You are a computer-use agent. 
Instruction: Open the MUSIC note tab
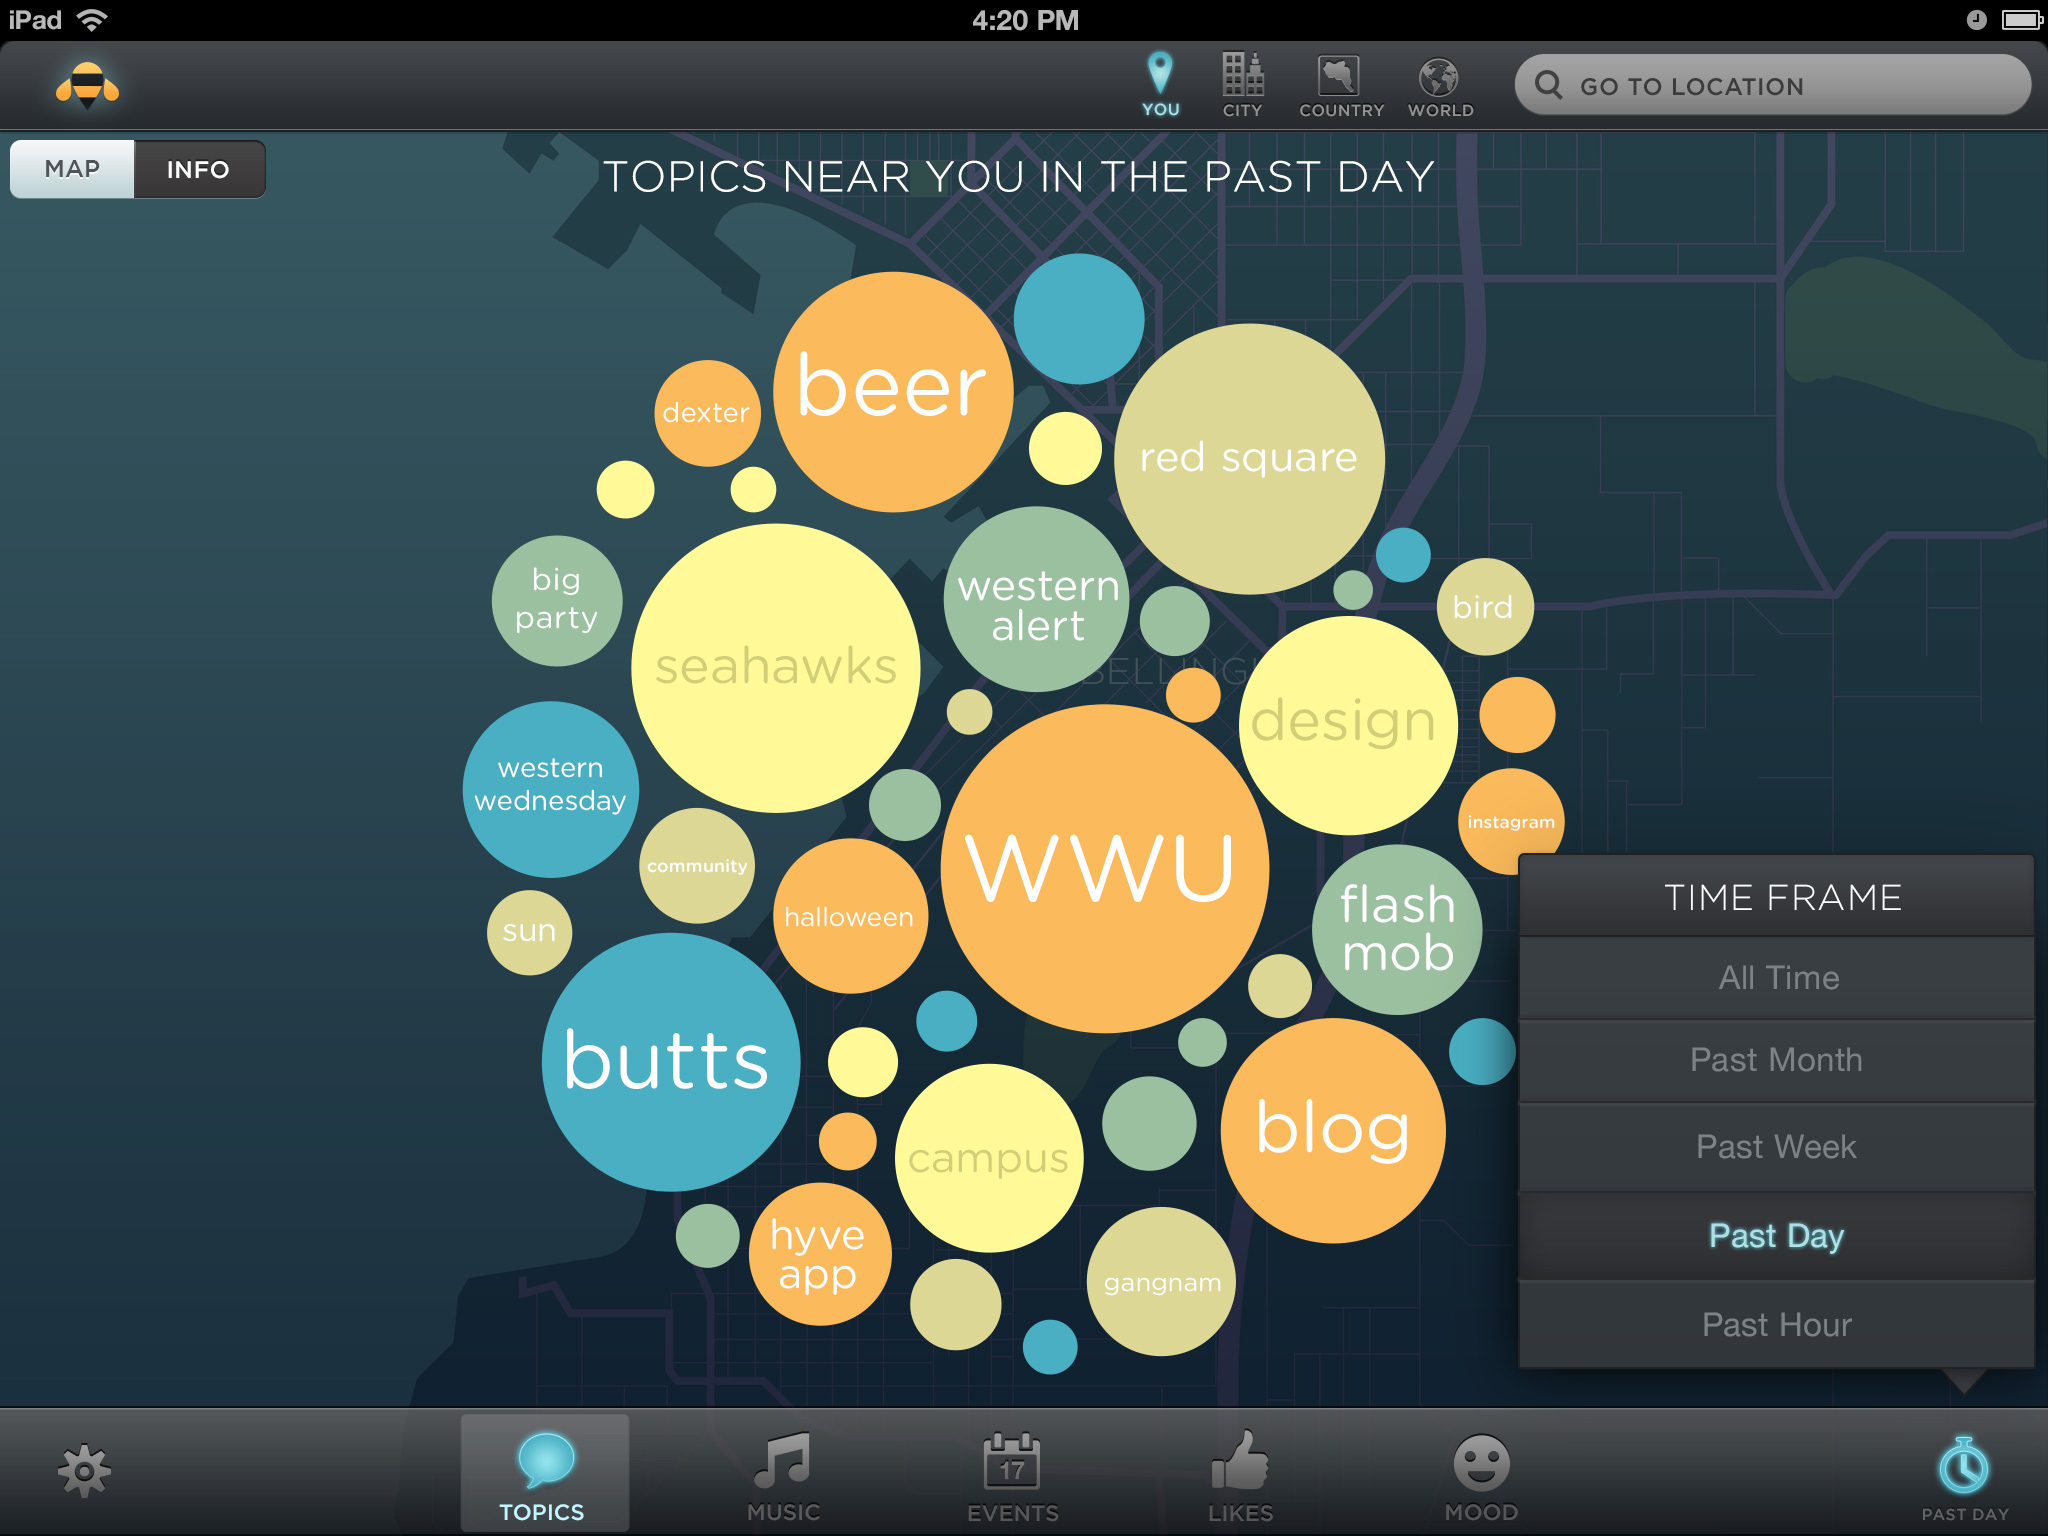(783, 1478)
